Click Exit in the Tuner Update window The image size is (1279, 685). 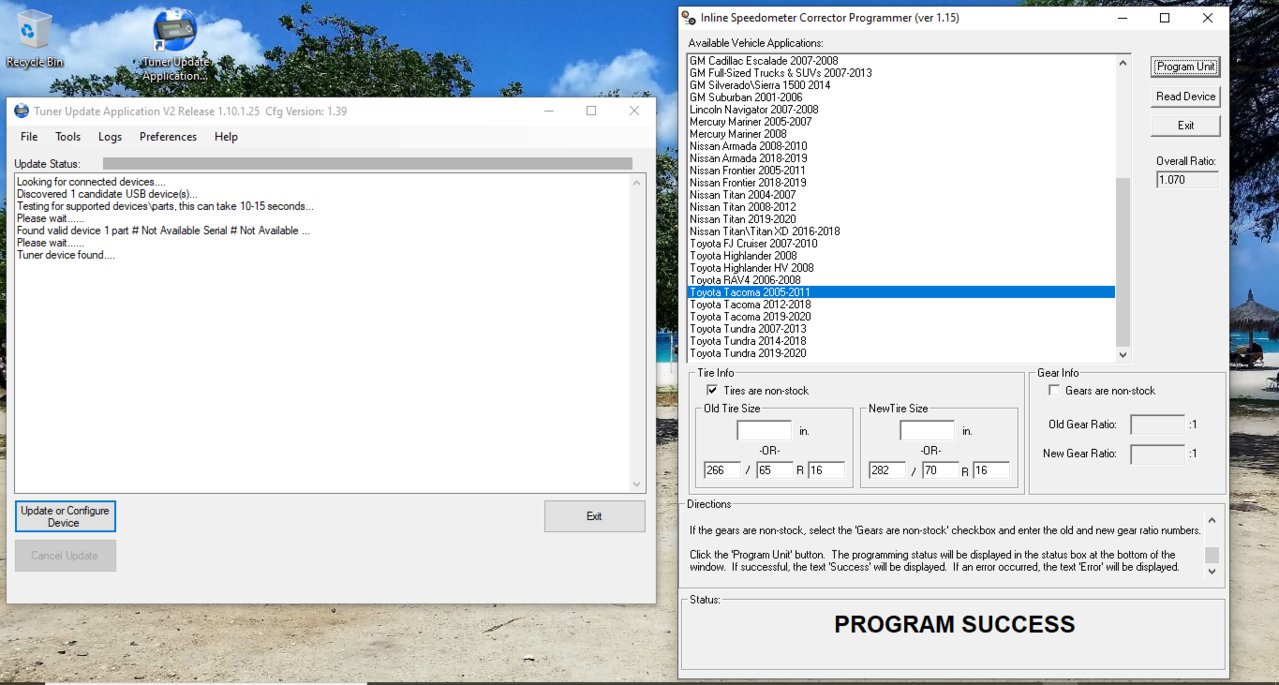coord(594,516)
